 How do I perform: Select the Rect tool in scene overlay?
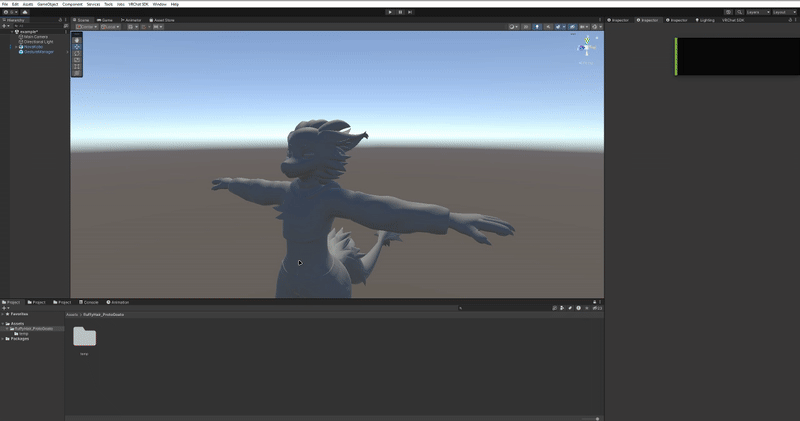click(77, 67)
